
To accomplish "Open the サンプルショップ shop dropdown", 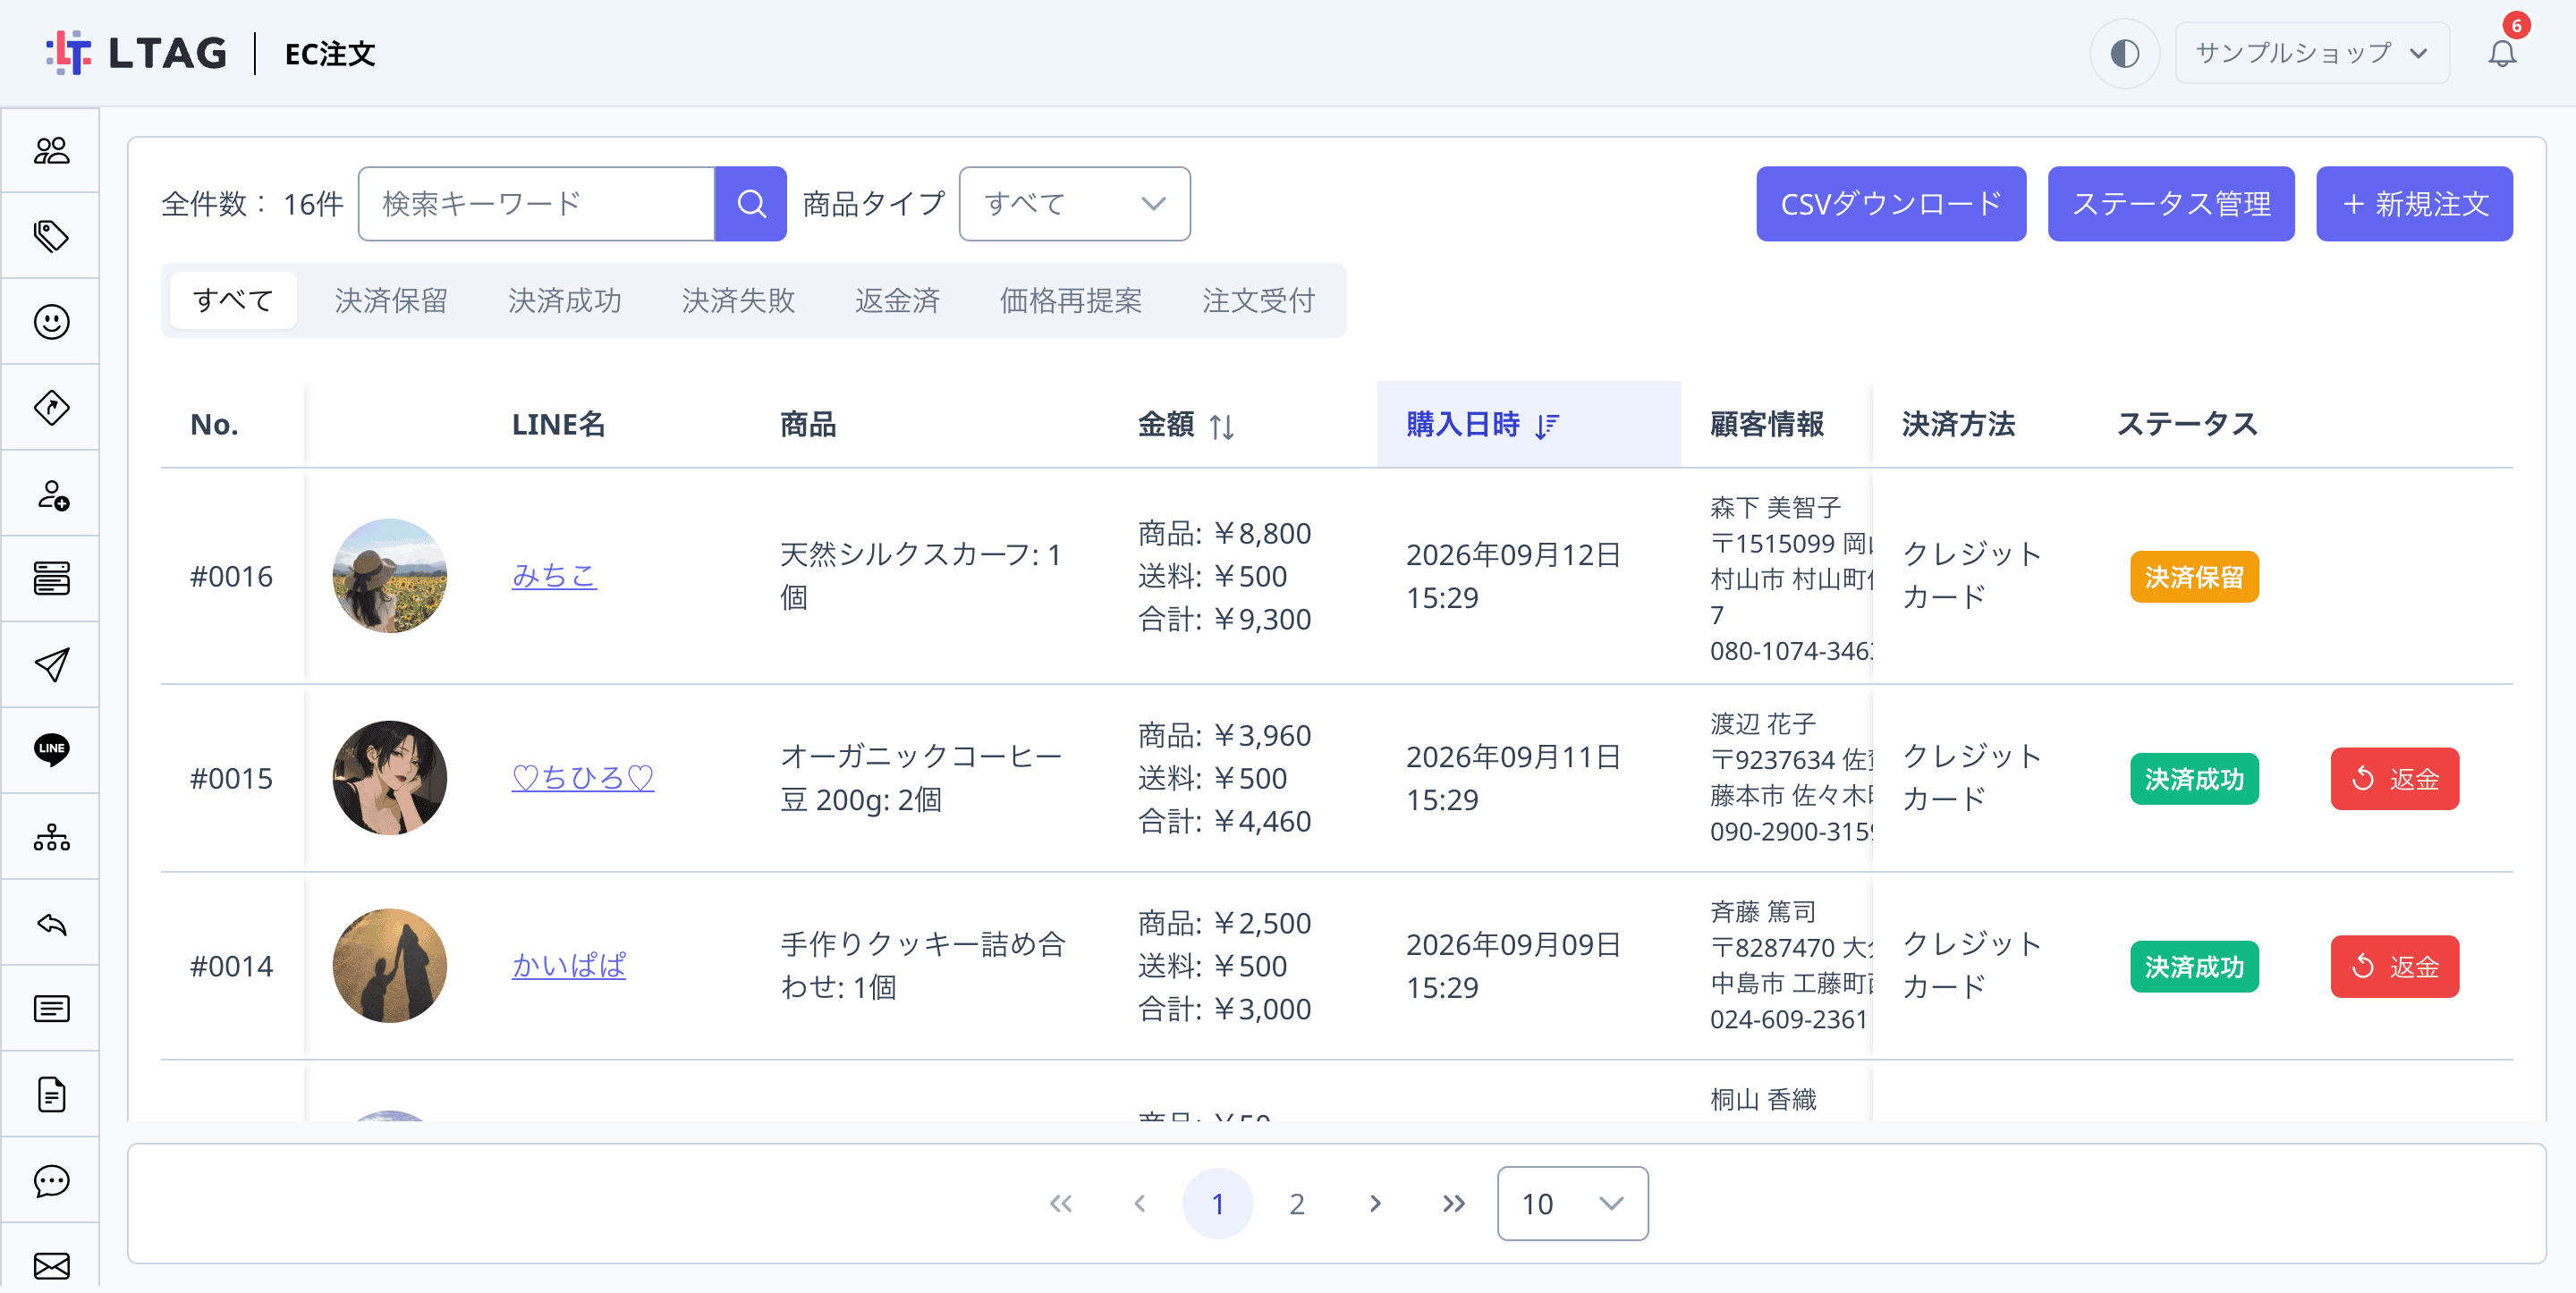I will 2312,53.
